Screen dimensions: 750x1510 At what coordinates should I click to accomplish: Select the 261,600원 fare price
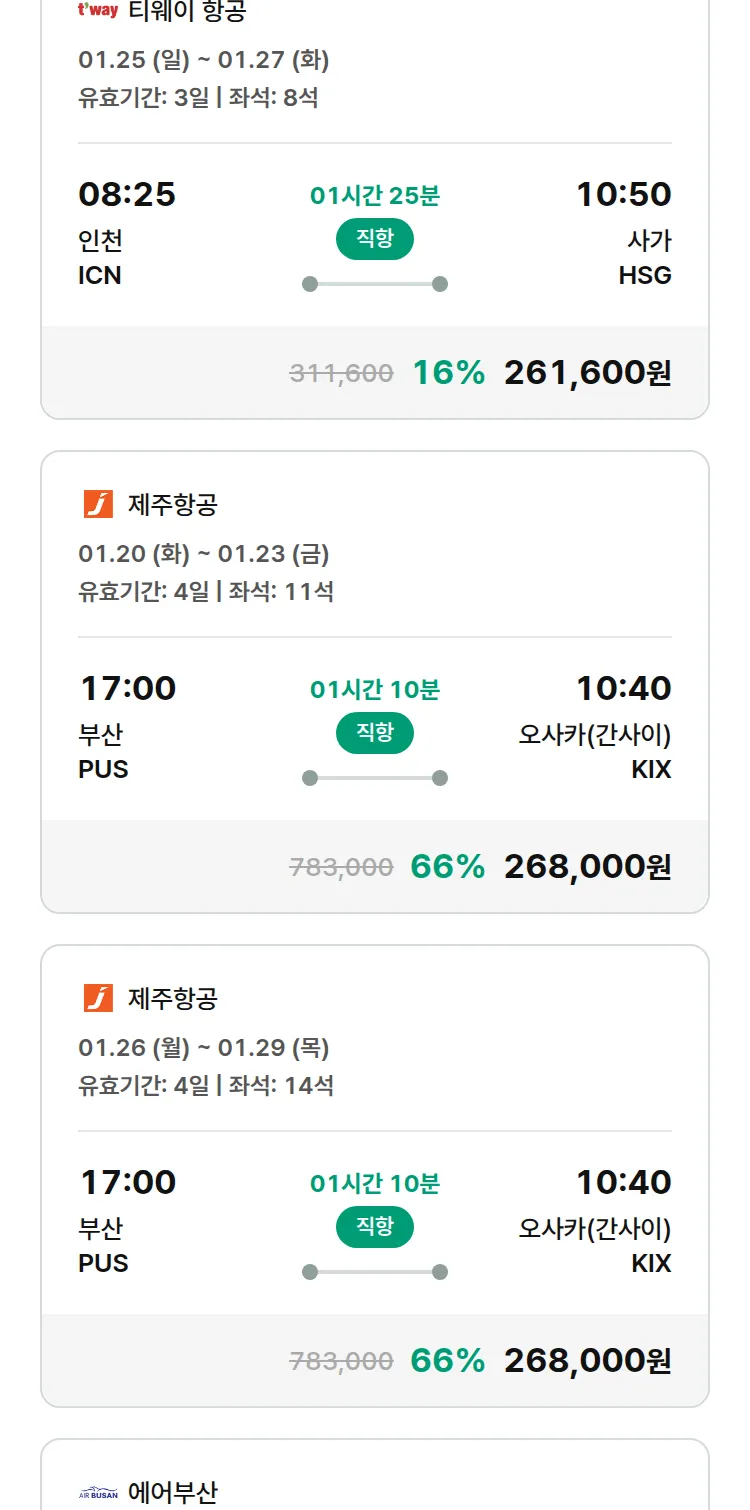587,373
